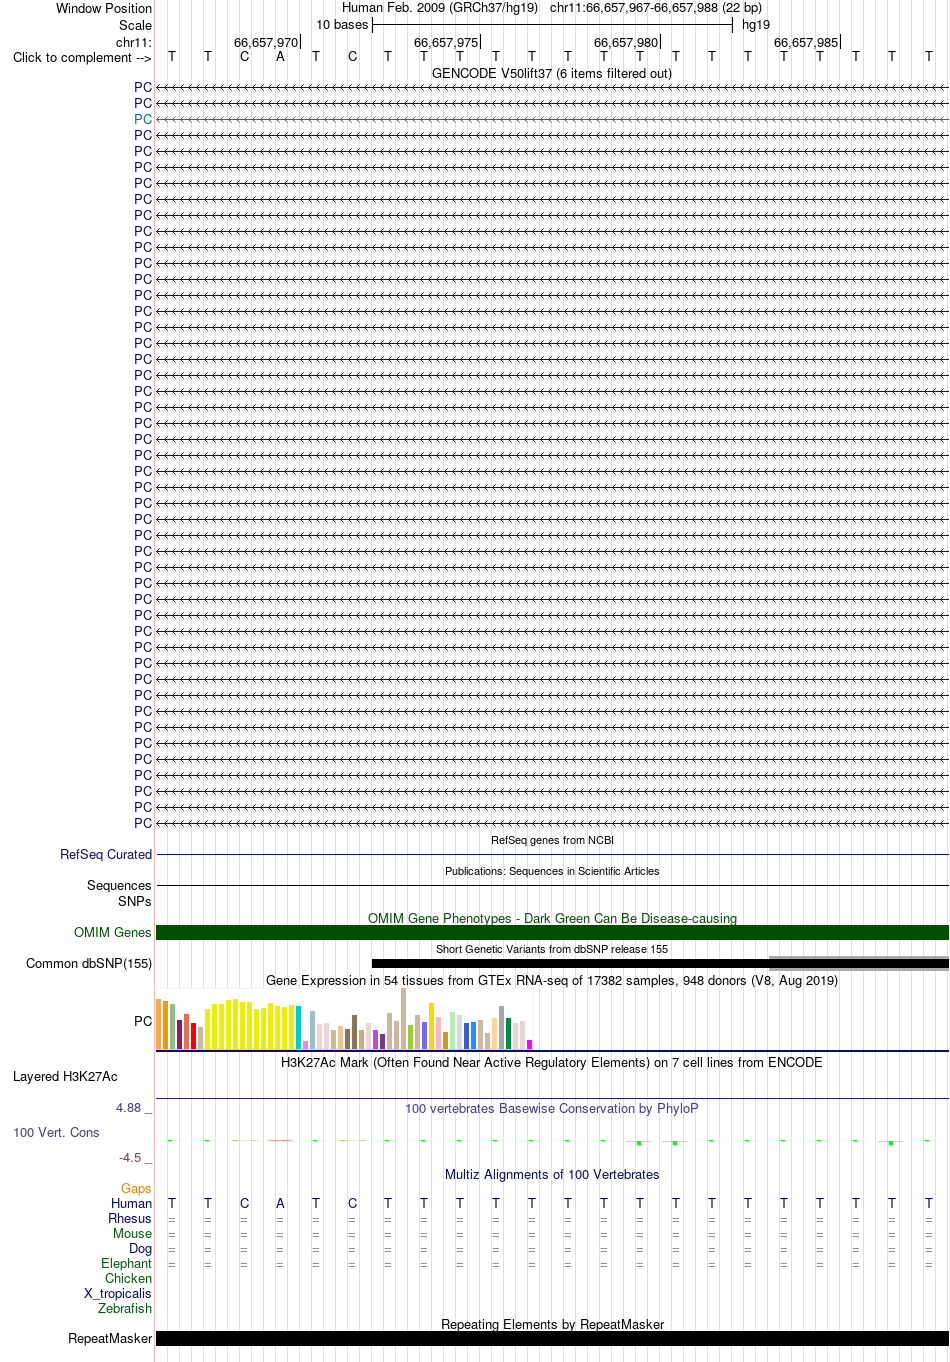Open the RefSeq Curated track label
This screenshot has height=1362, width=950.
click(106, 854)
